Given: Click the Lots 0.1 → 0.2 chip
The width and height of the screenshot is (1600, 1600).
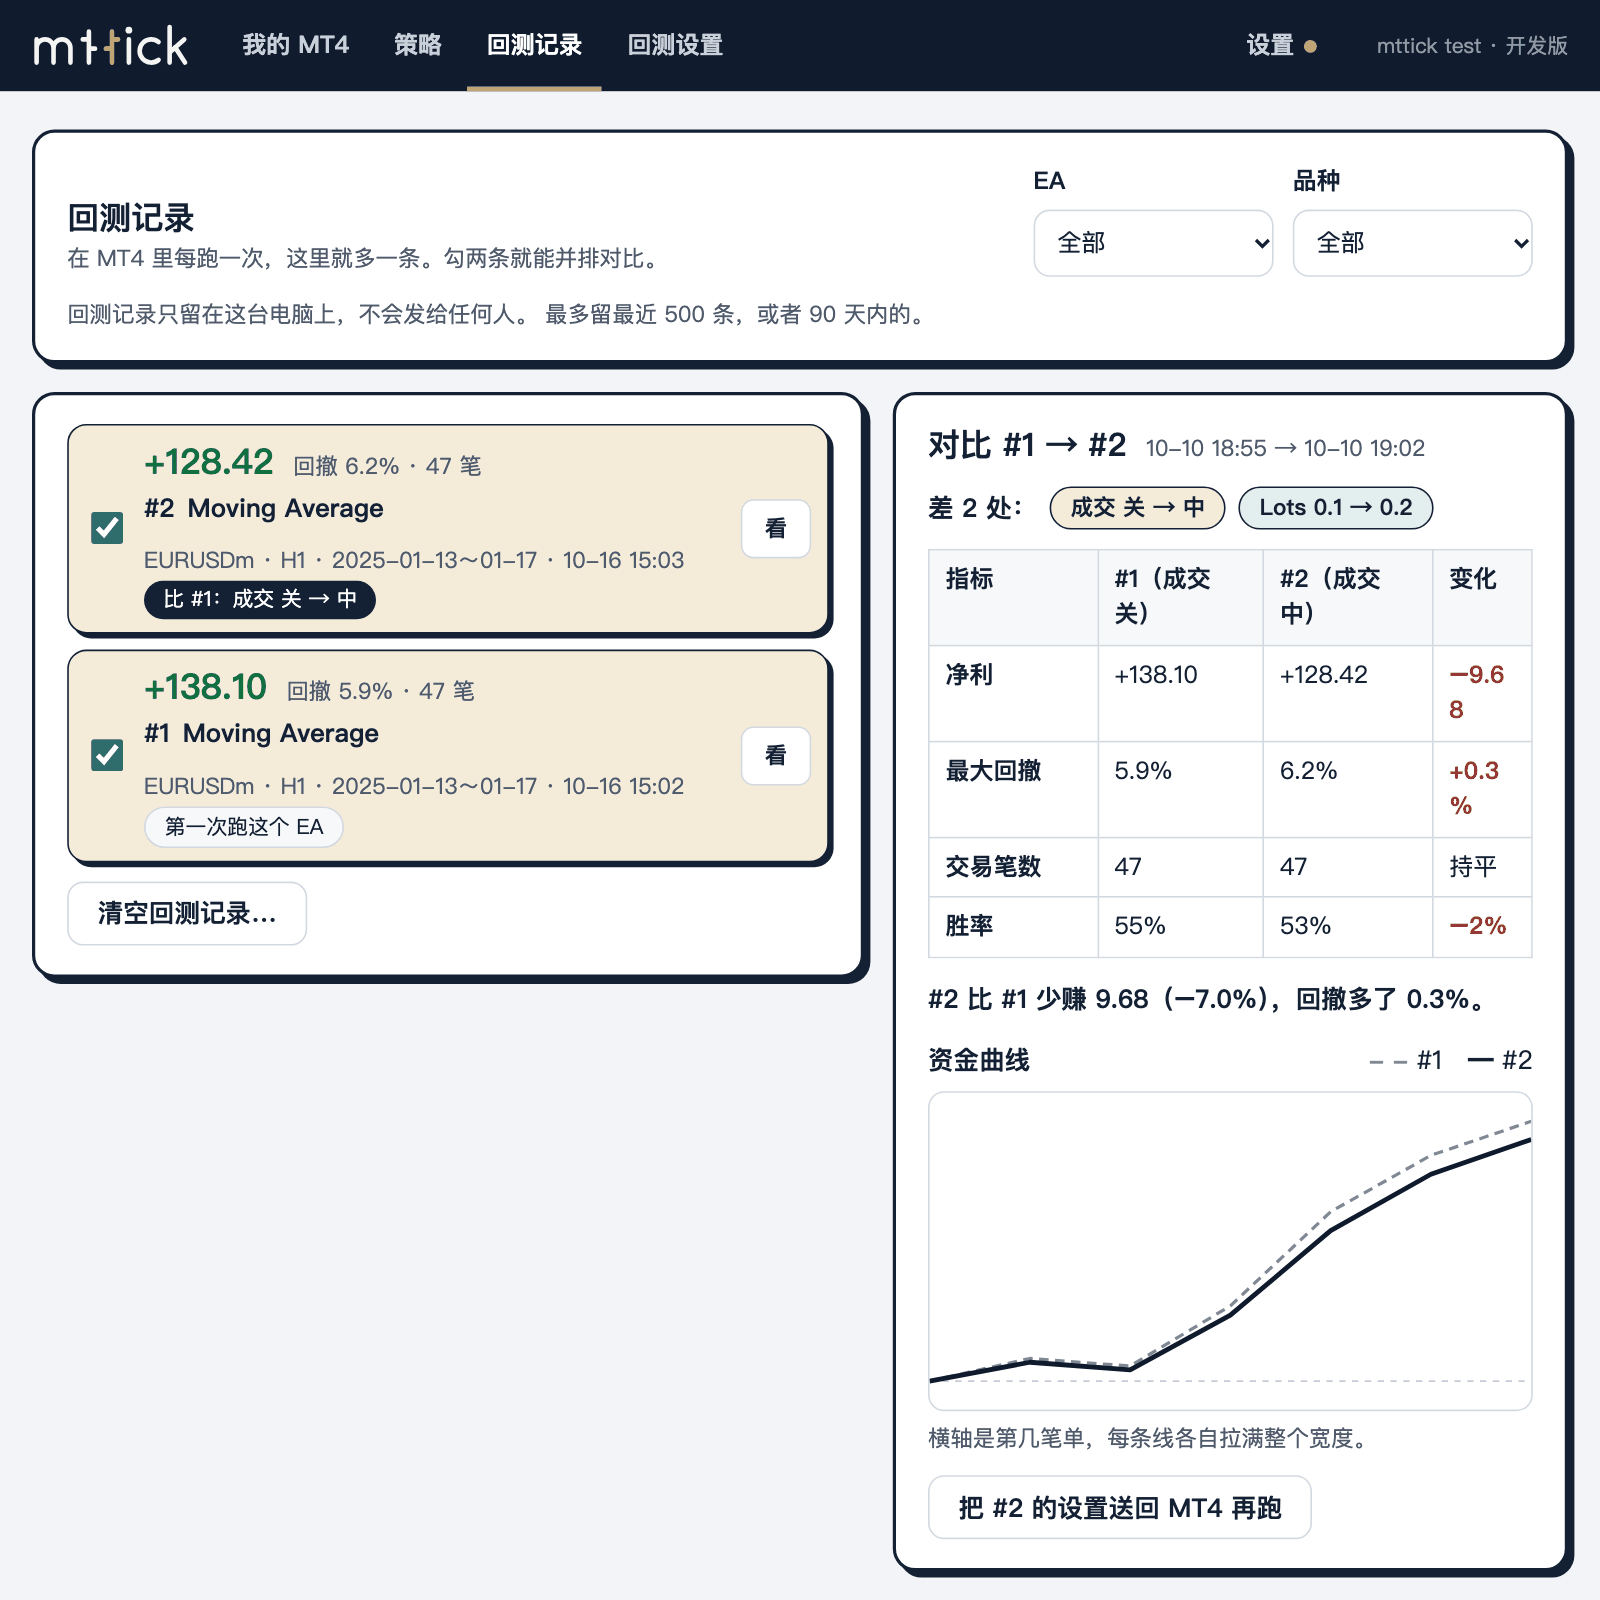Looking at the screenshot, I should pos(1336,508).
